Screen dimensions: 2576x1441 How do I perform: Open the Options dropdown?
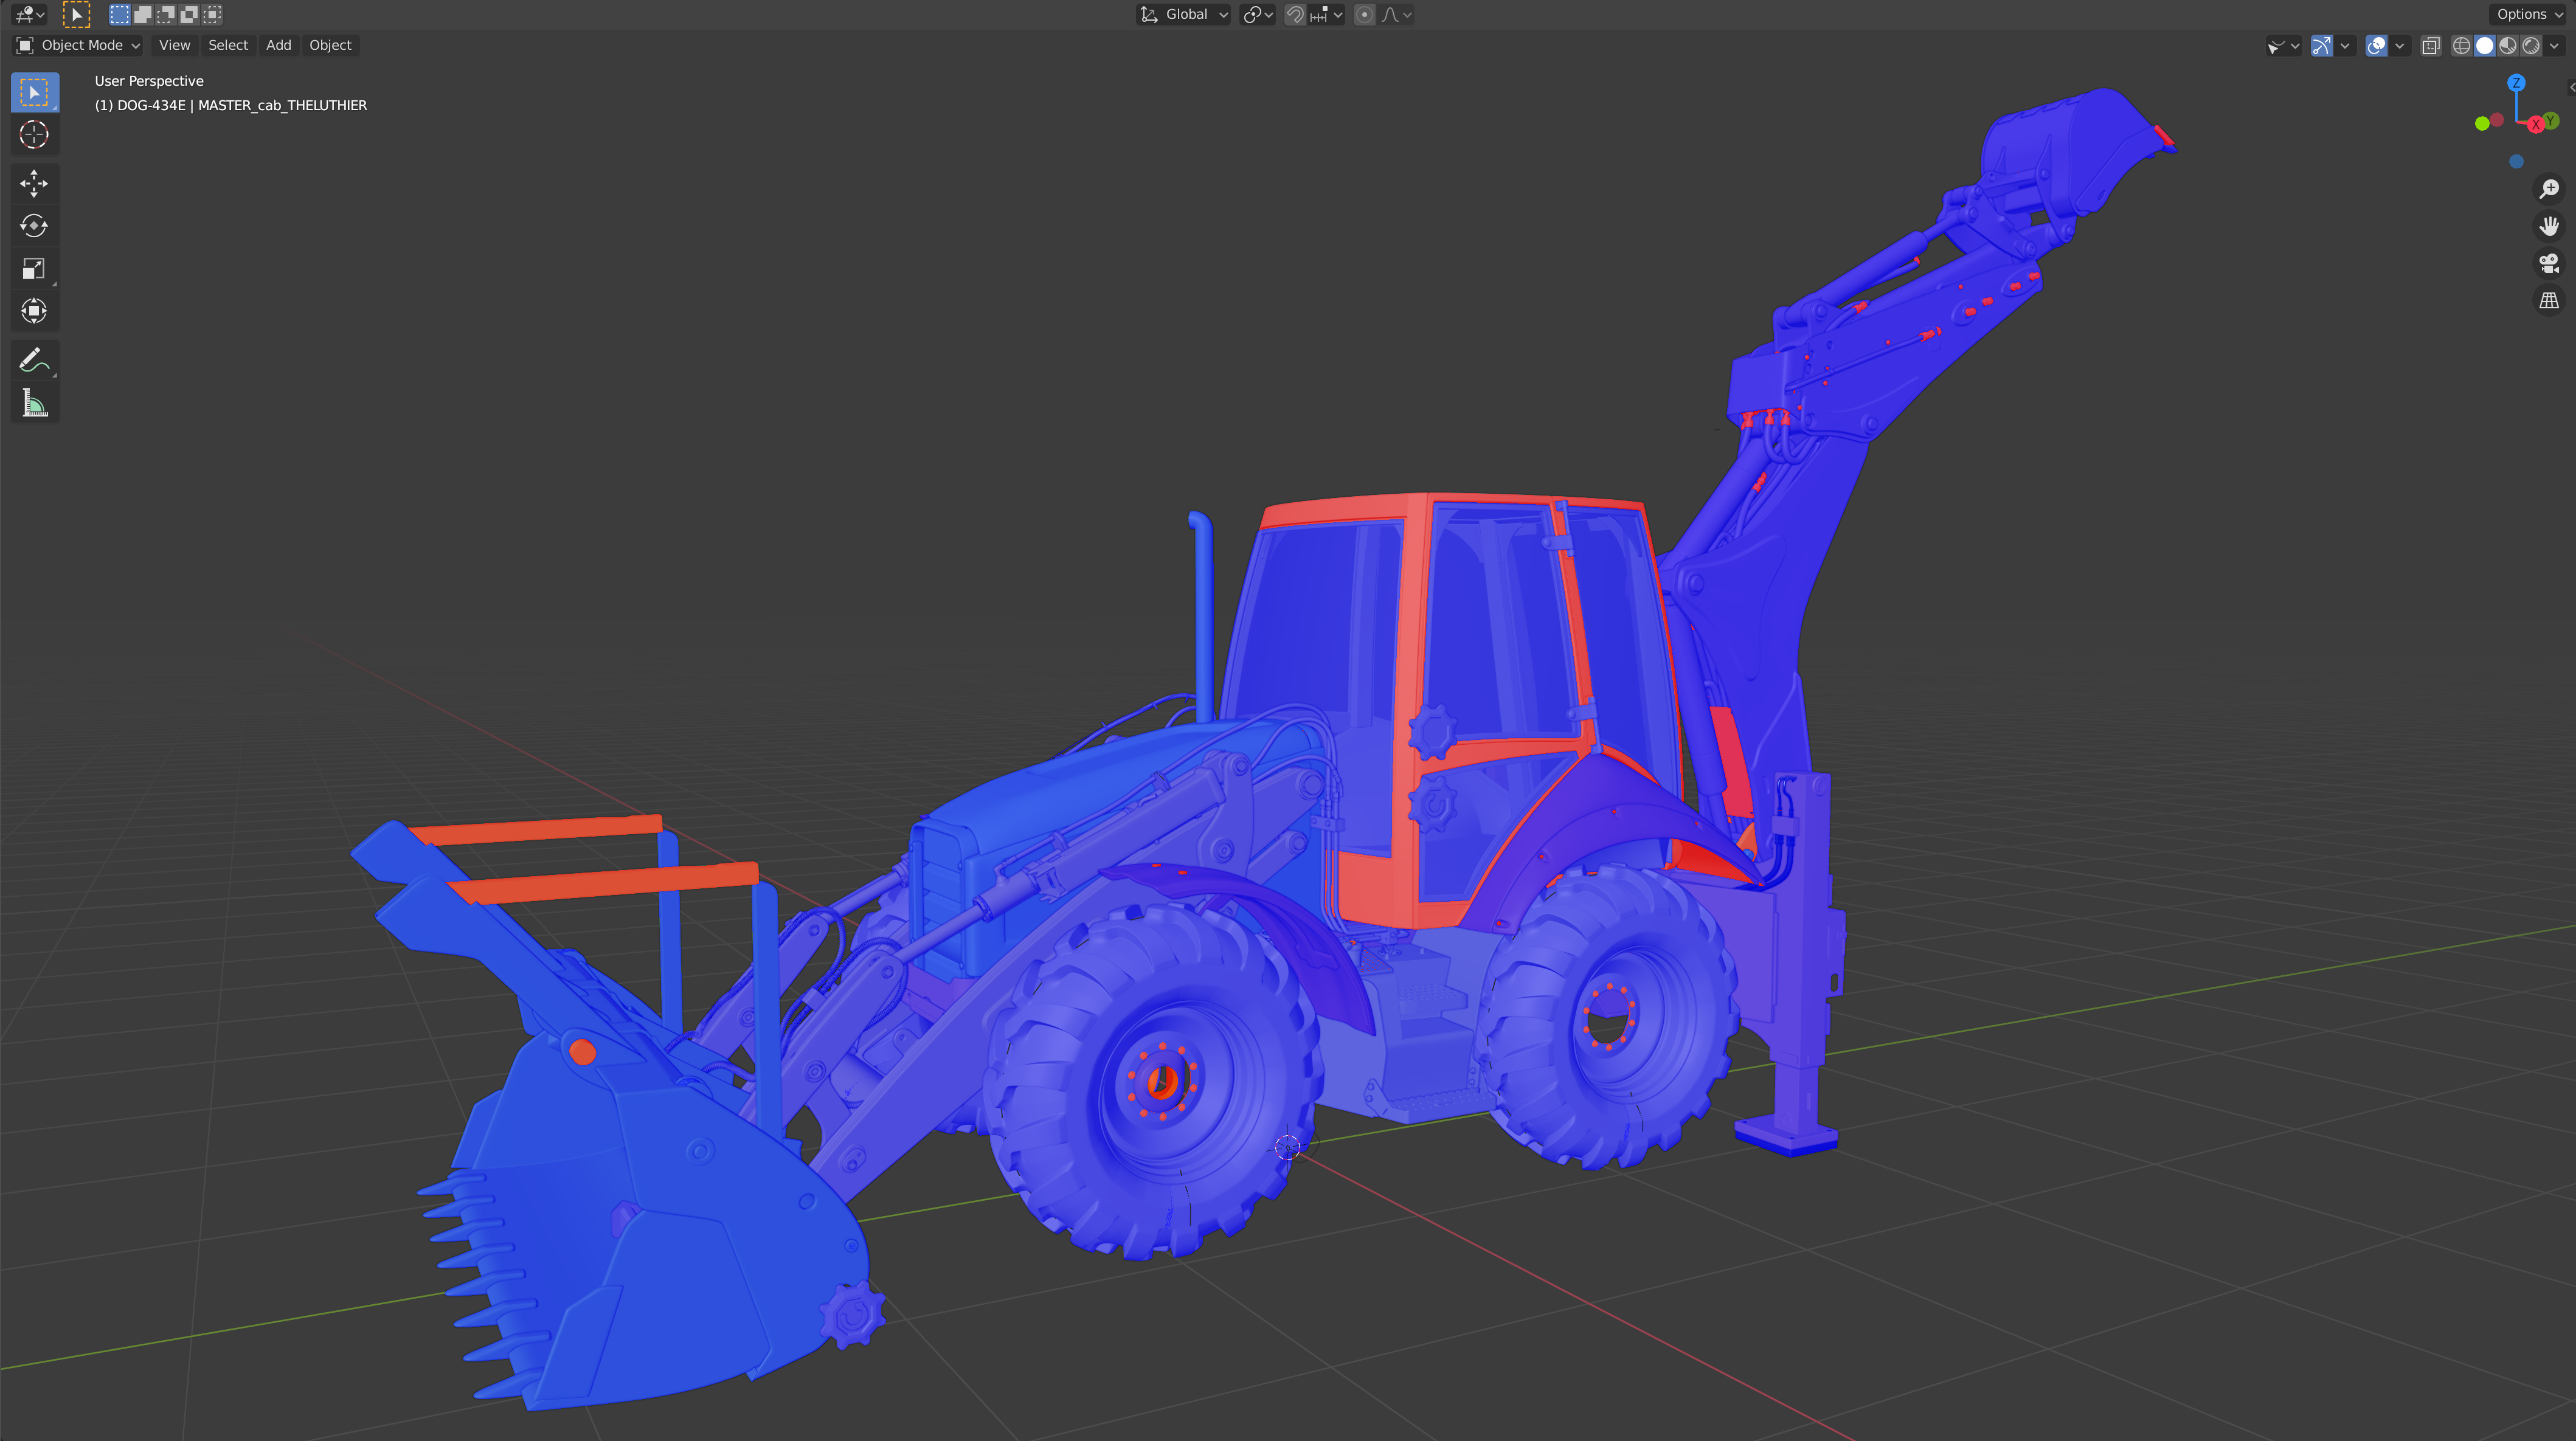coord(2529,15)
